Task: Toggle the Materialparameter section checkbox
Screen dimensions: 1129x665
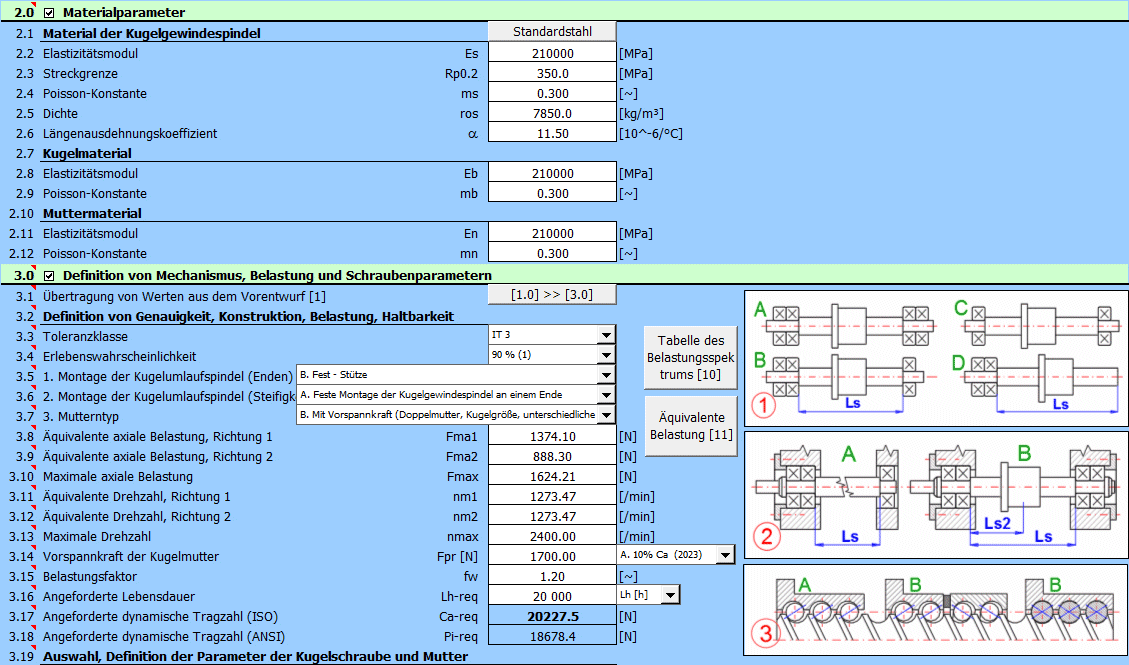Action: click(49, 13)
